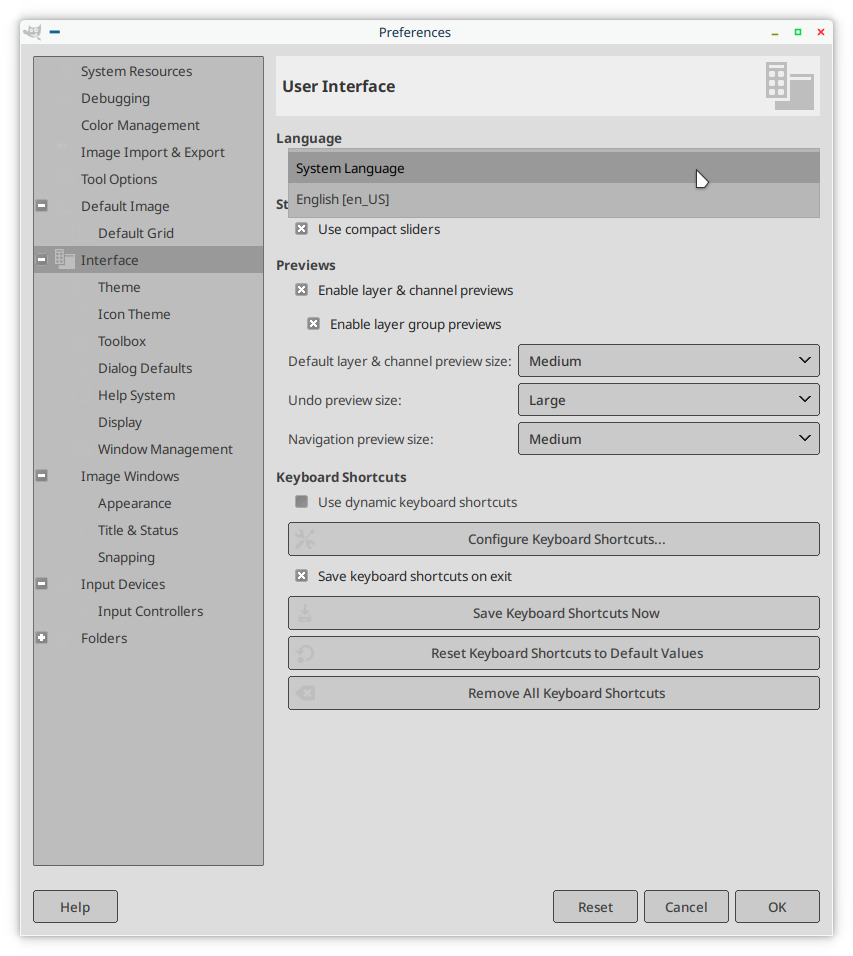The width and height of the screenshot is (853, 956).
Task: Toggle Use compact sliders checkbox
Action: [x=301, y=229]
